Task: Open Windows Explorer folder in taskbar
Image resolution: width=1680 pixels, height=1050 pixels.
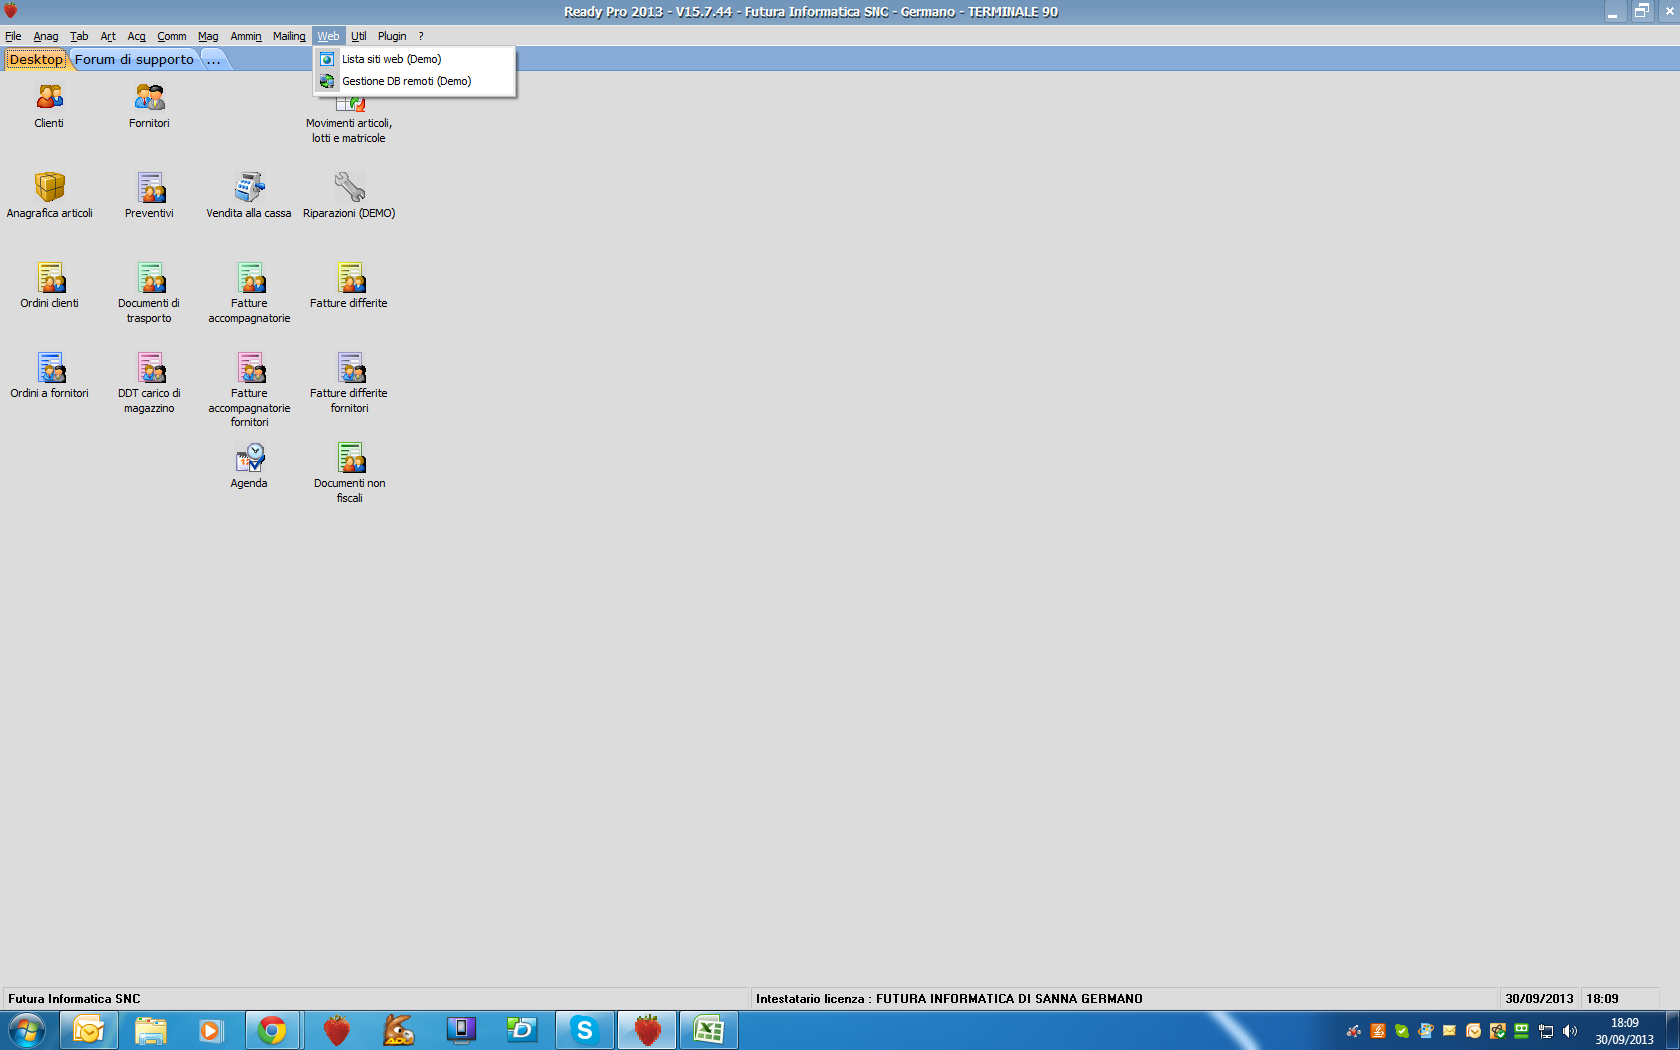Action: 150,1030
